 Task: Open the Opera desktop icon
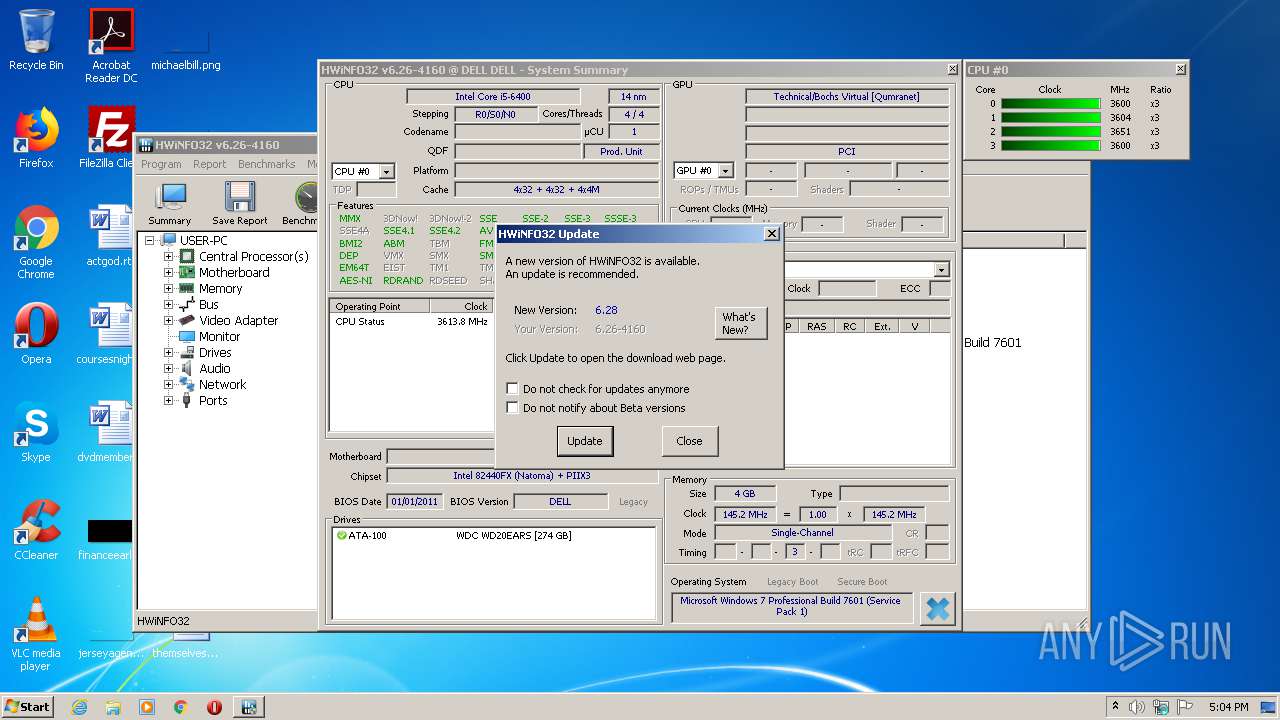[x=36, y=334]
